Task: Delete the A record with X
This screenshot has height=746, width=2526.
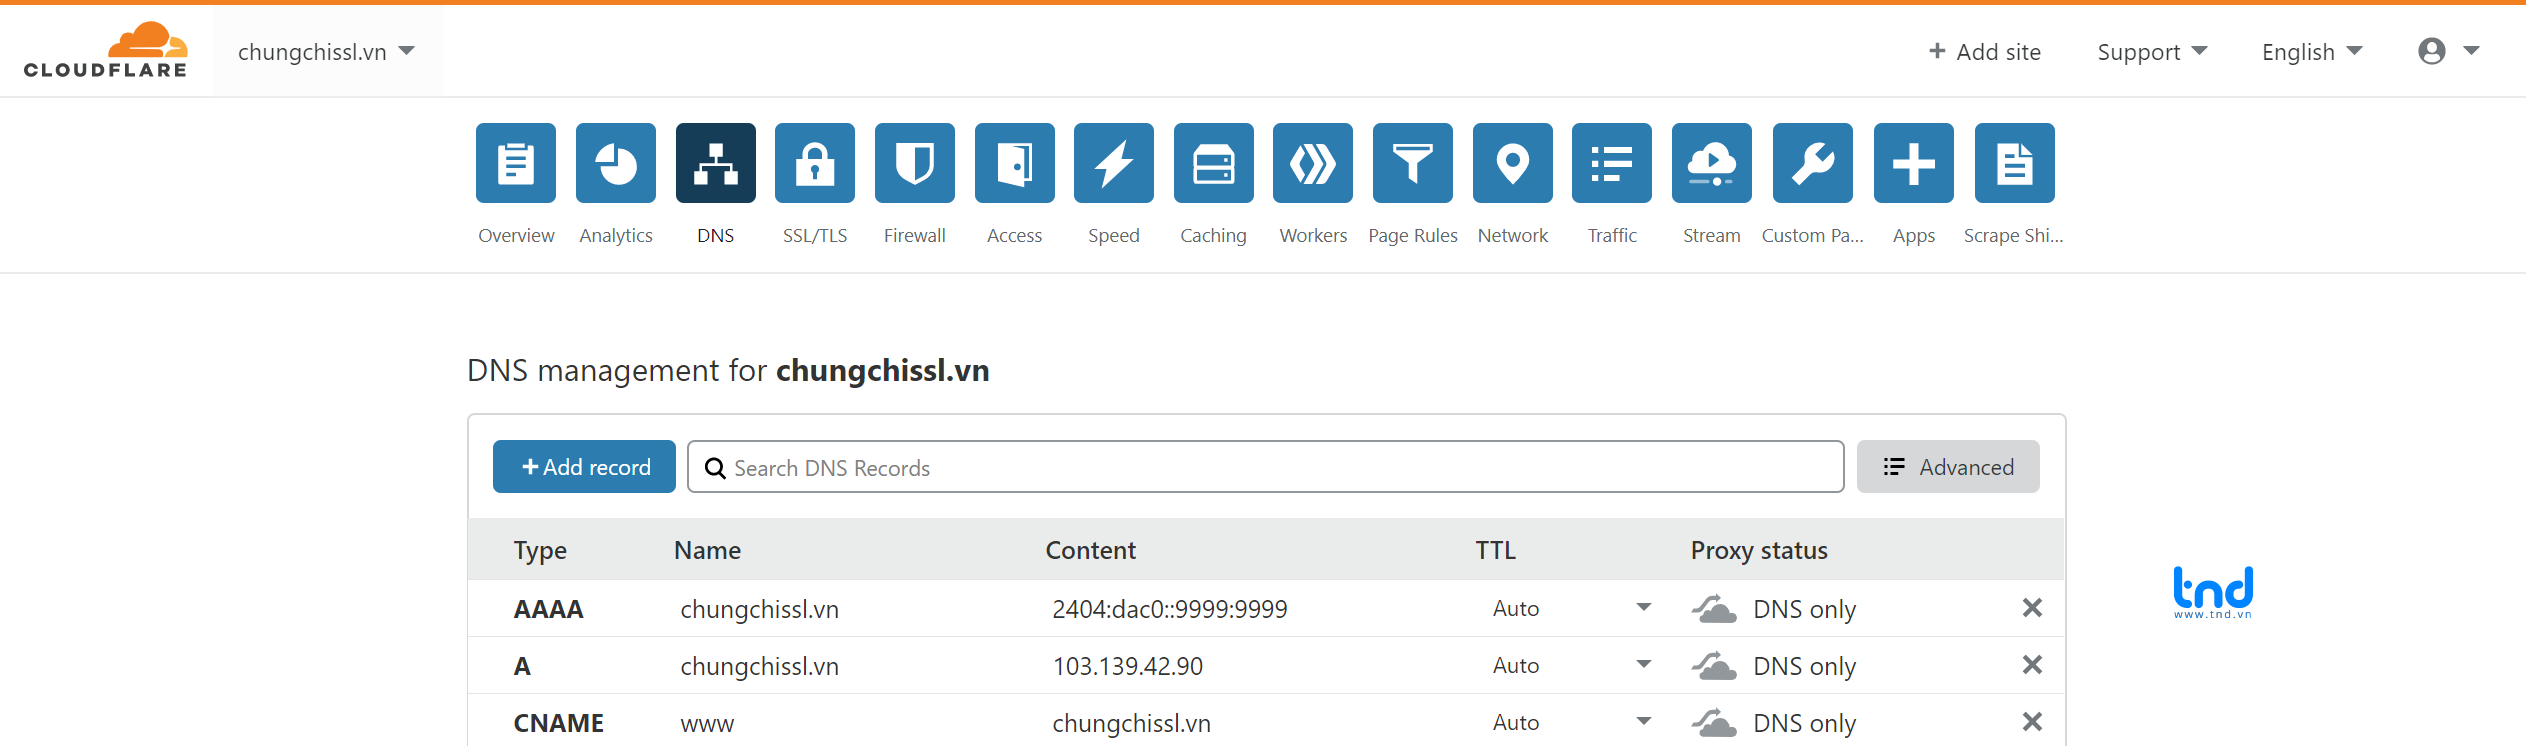Action: [2031, 665]
